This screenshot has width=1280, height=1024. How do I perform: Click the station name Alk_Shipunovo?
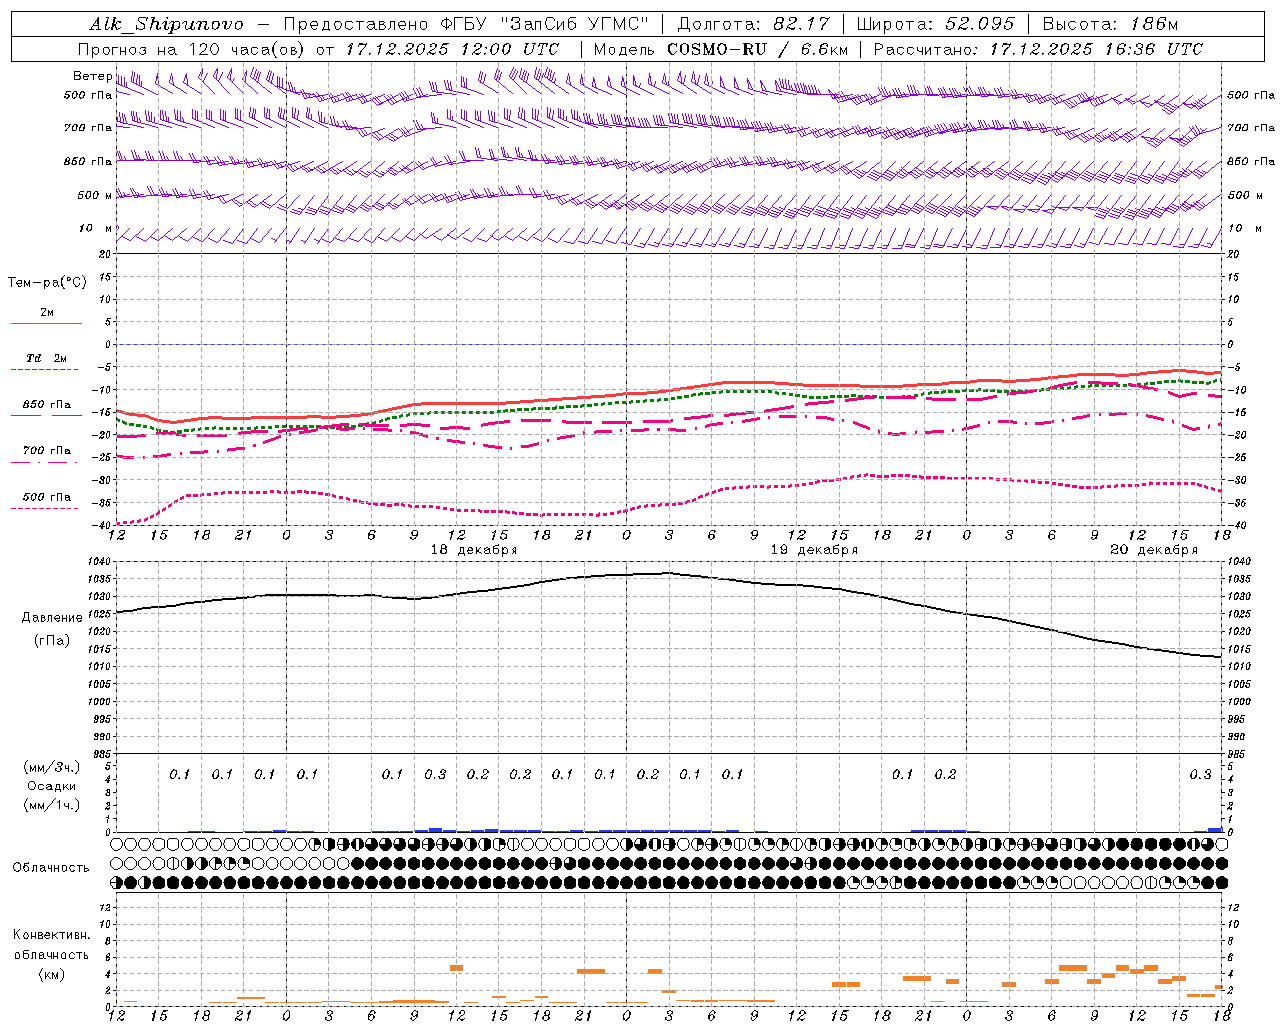(166, 24)
